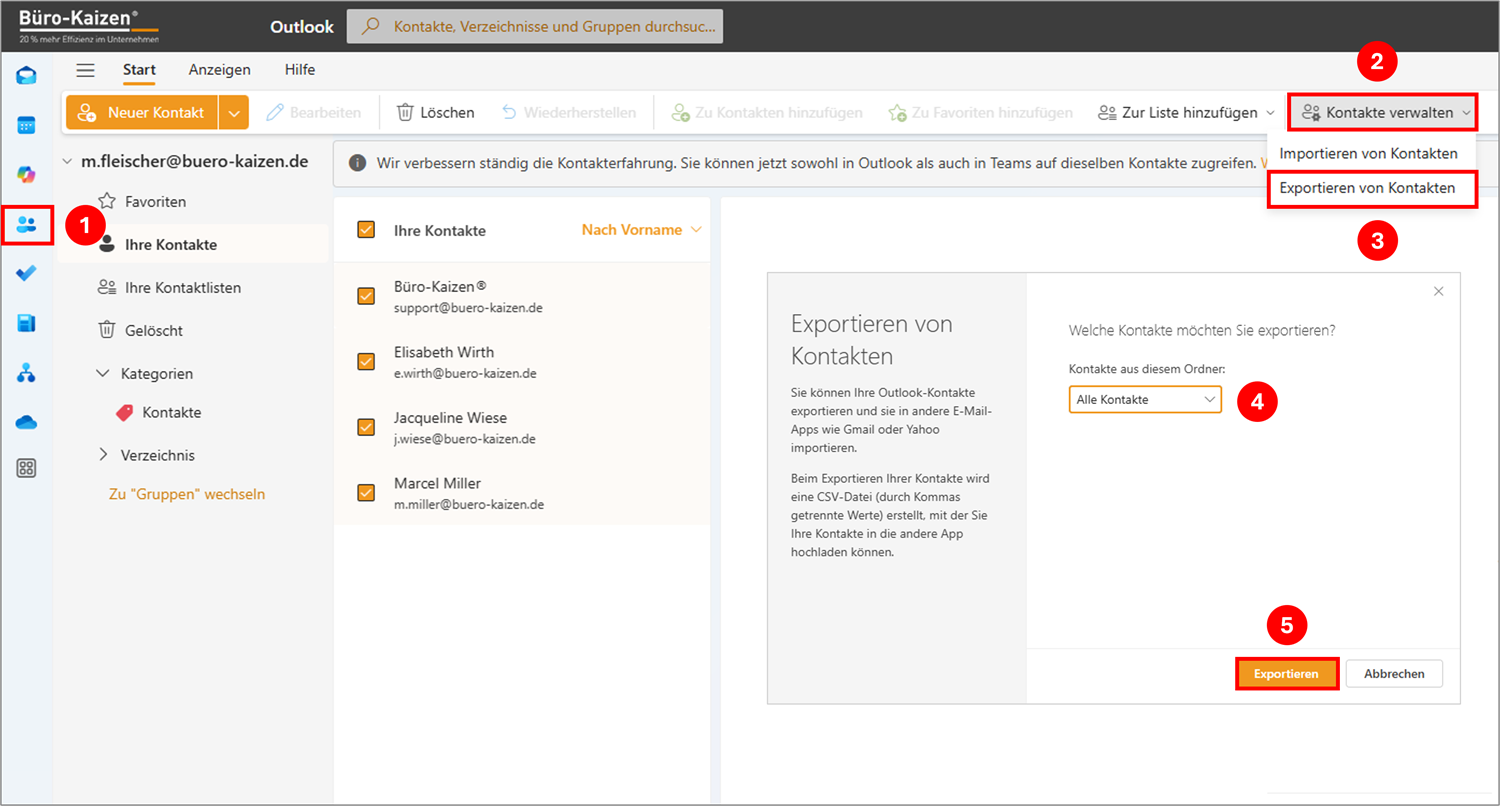Image resolution: width=1500 pixels, height=806 pixels.
Task: Close the export dialog with X
Action: coord(1439,291)
